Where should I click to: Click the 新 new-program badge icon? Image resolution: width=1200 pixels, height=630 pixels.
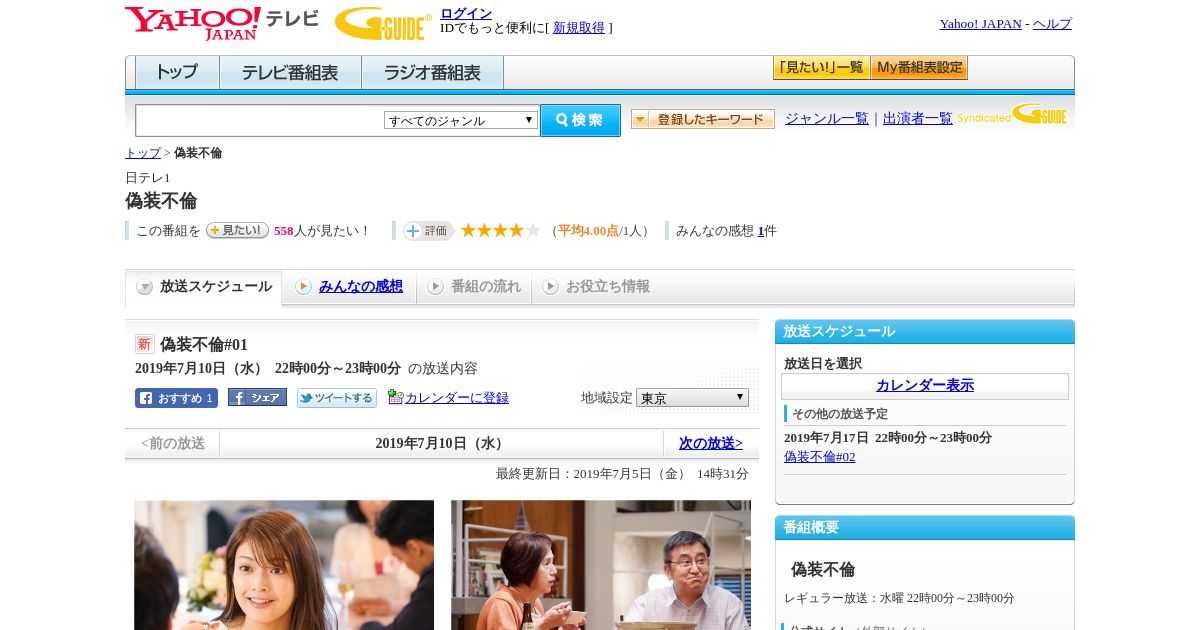click(x=145, y=344)
